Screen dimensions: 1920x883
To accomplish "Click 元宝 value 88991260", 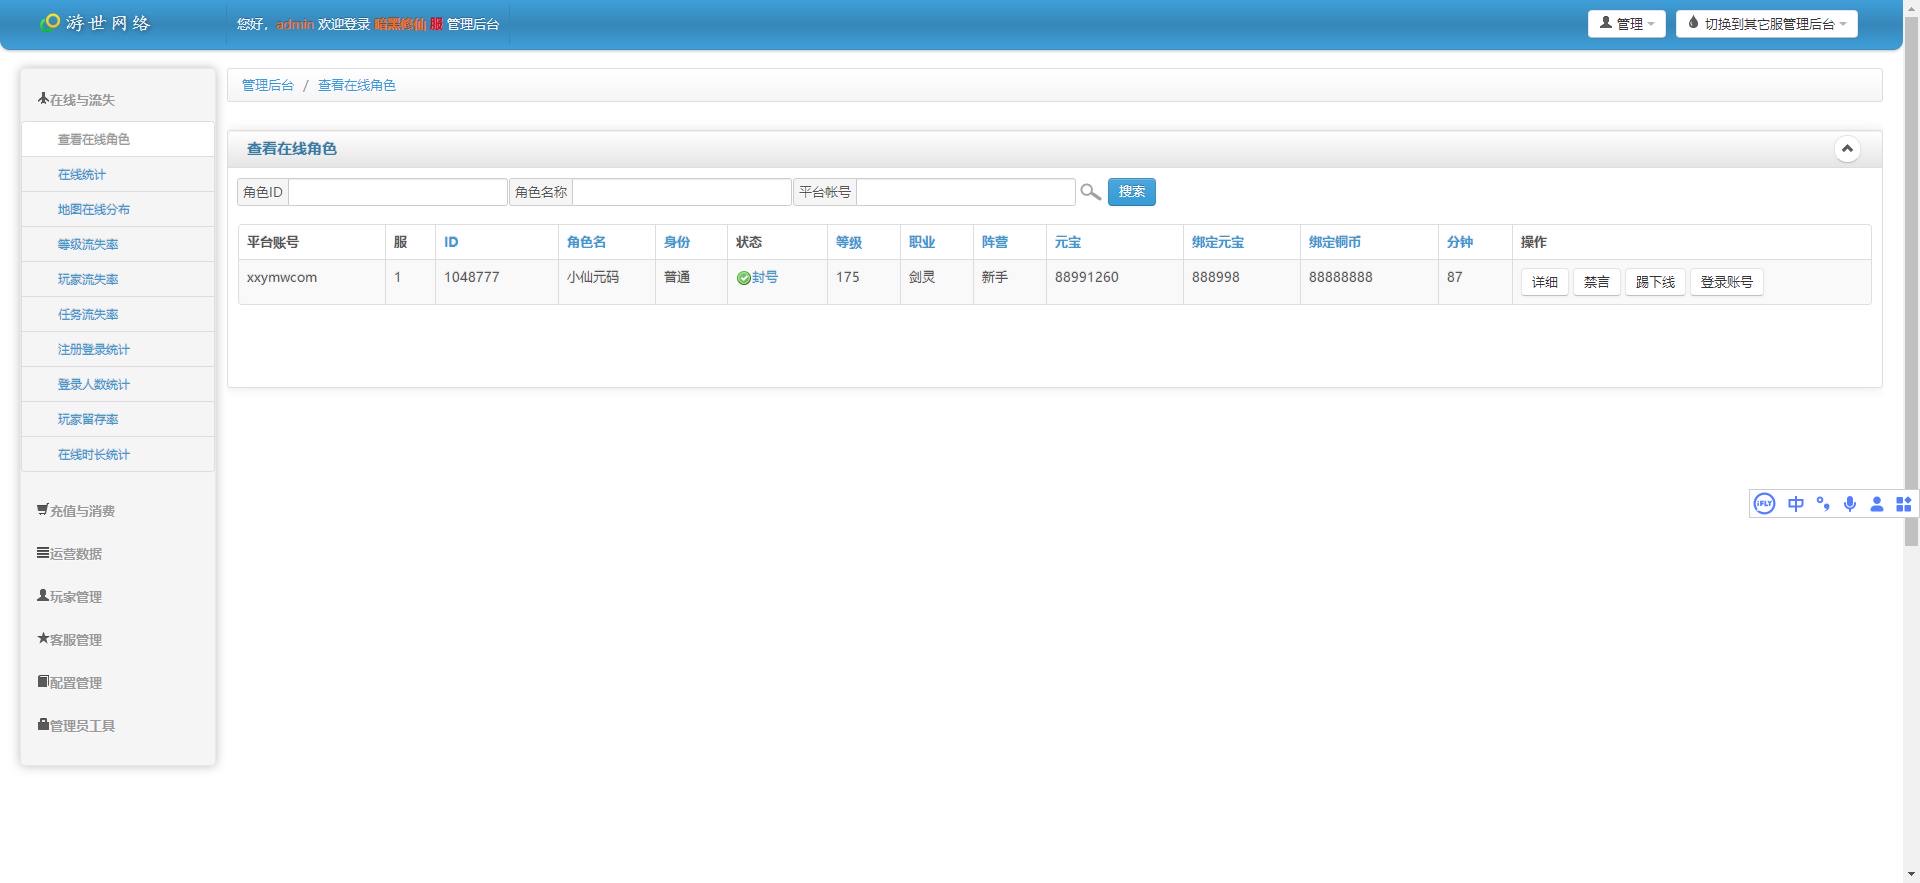I will click(1086, 277).
